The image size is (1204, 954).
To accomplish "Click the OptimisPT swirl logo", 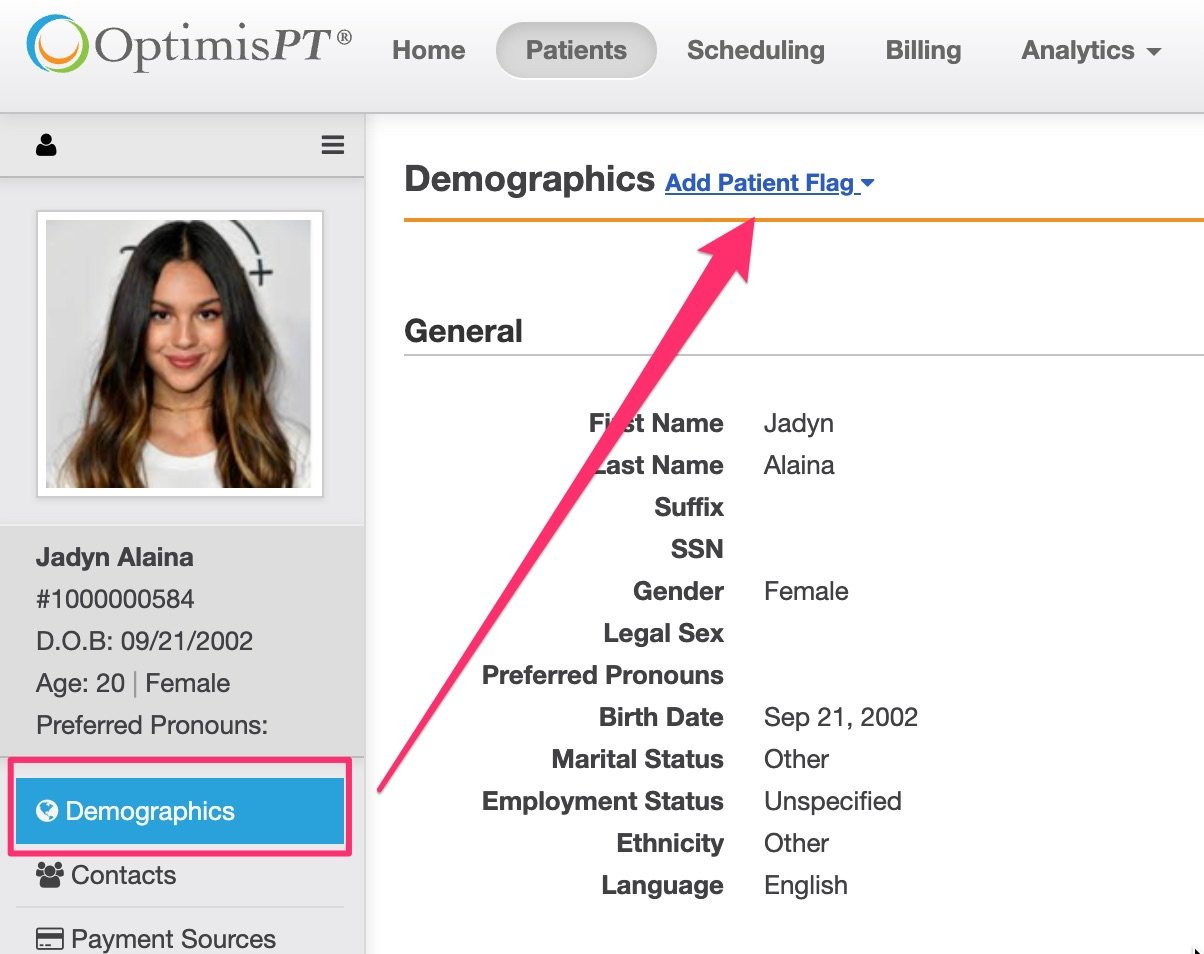I will click(x=58, y=45).
